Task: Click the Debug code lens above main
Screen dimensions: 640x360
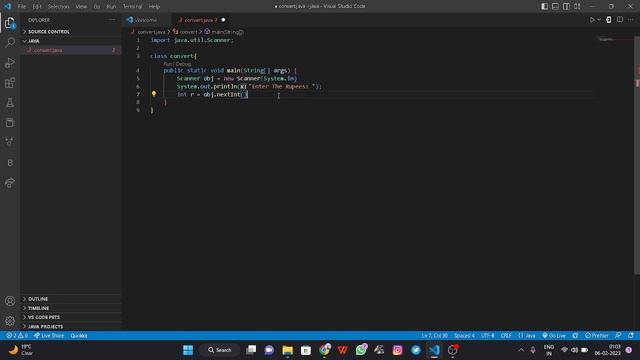Action: (x=183, y=64)
